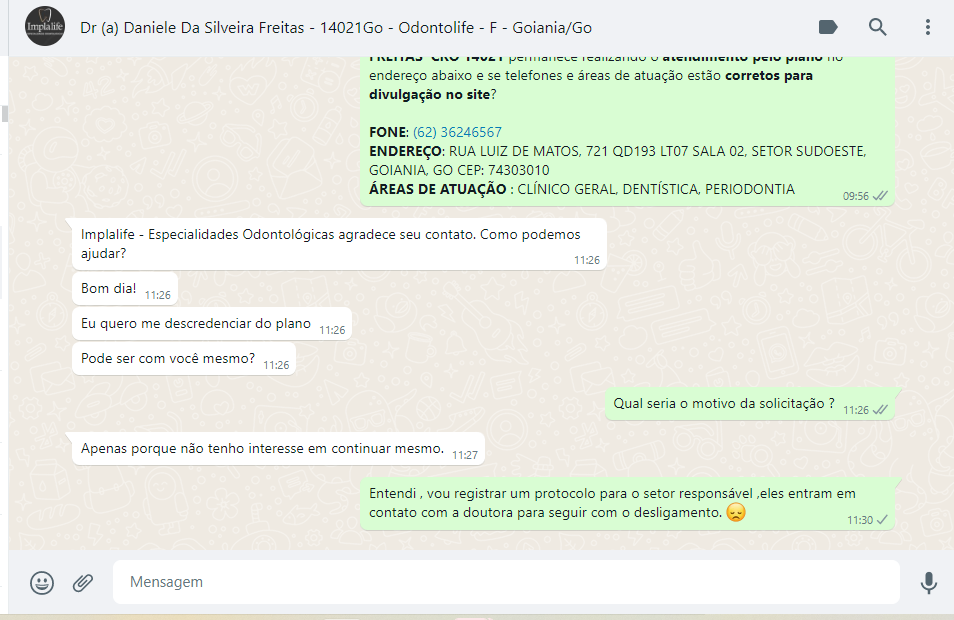Screen dimensions: 954x620
Task: Click message "Pode ser com você mesmo?"
Action: (184, 358)
